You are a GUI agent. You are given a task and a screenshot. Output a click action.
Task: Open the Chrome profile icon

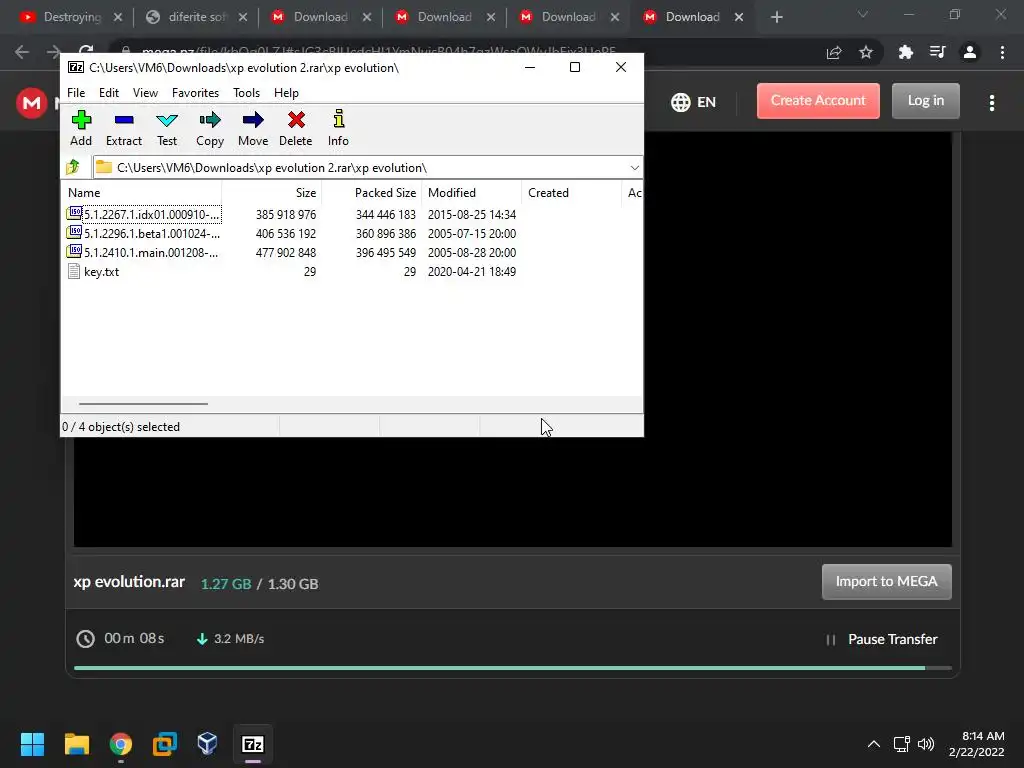point(970,52)
